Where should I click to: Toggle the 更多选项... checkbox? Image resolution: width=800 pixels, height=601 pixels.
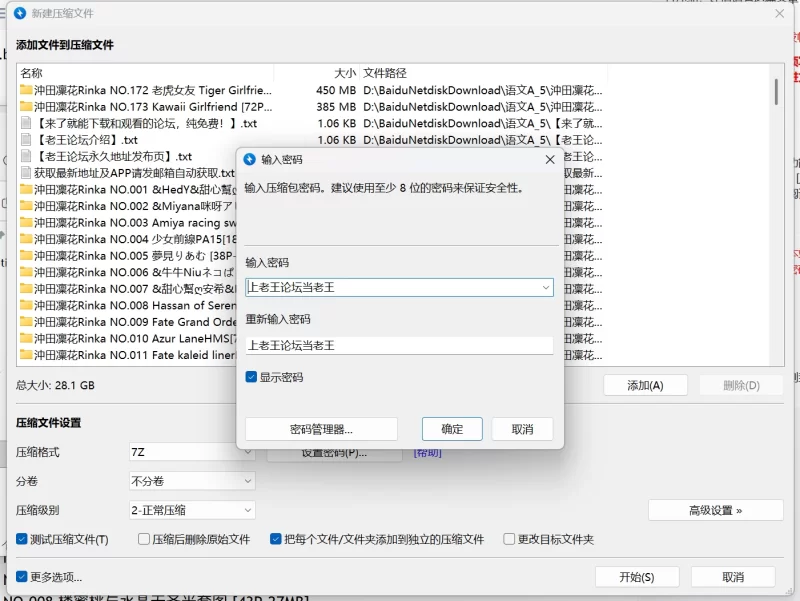click(x=21, y=577)
